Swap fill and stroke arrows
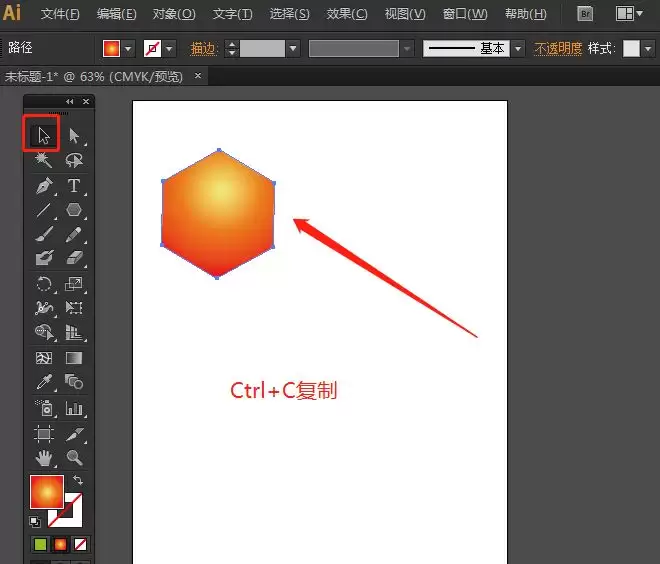 click(78, 480)
